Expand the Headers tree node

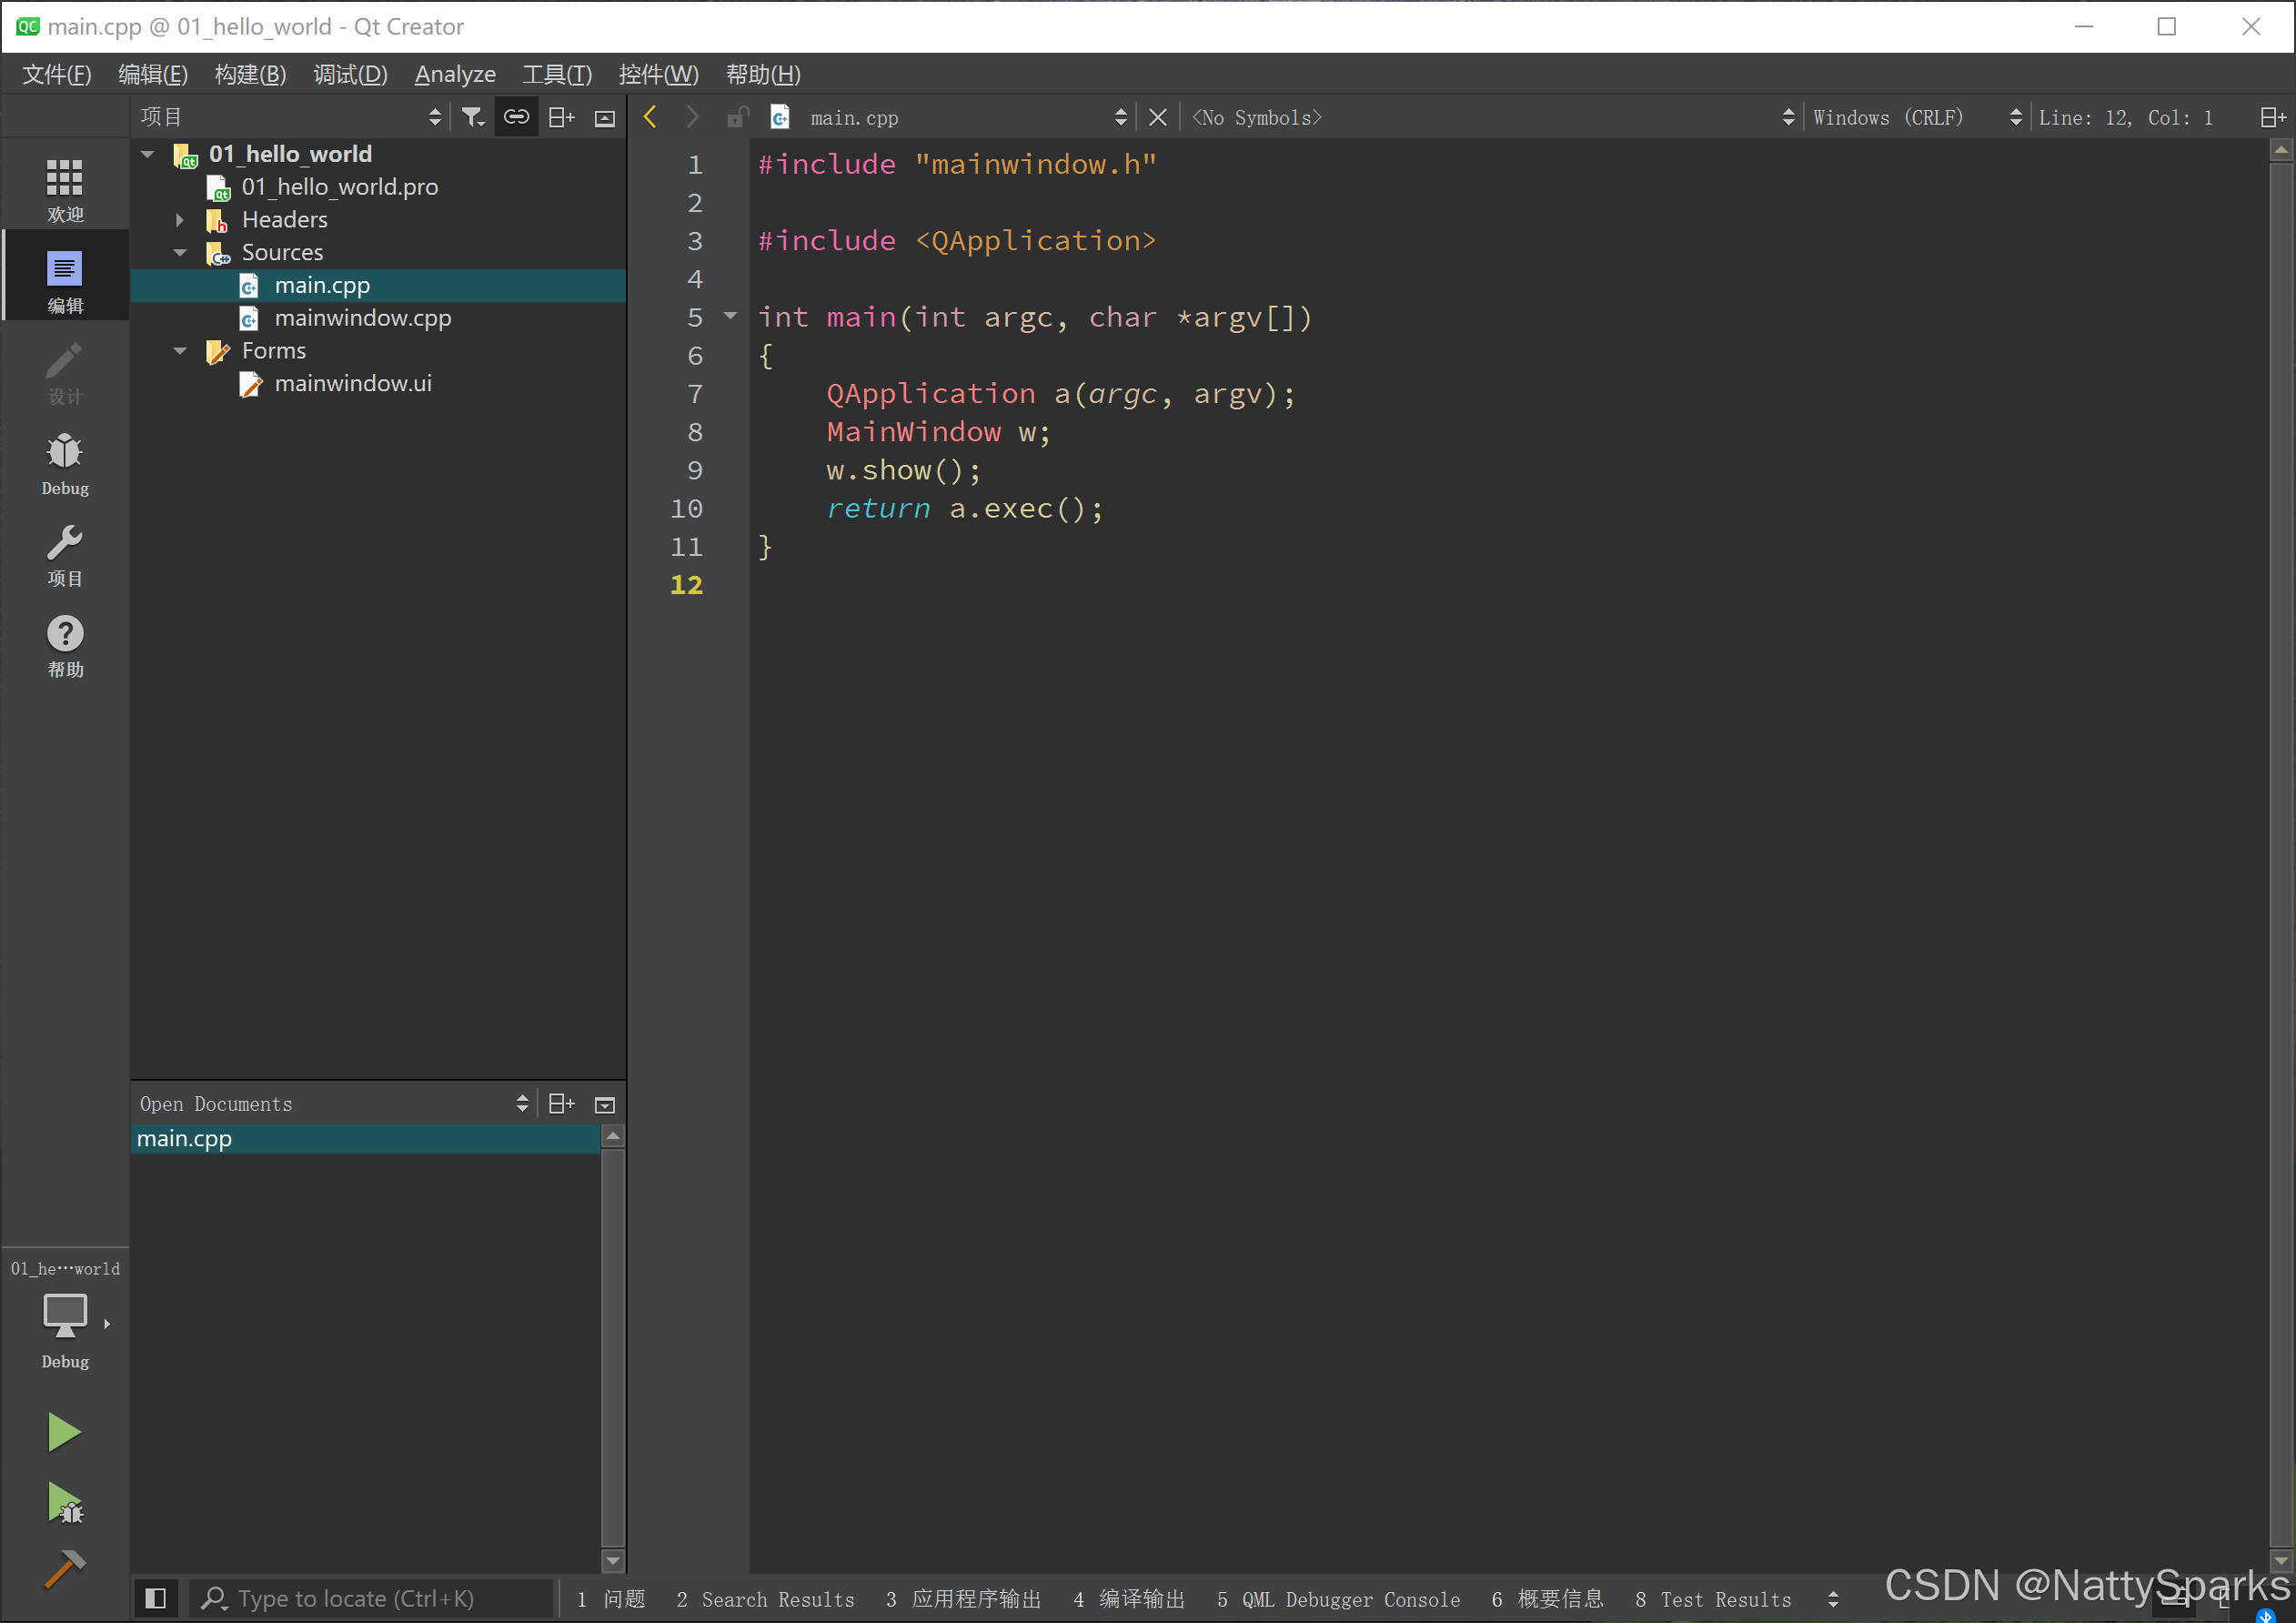tap(180, 220)
